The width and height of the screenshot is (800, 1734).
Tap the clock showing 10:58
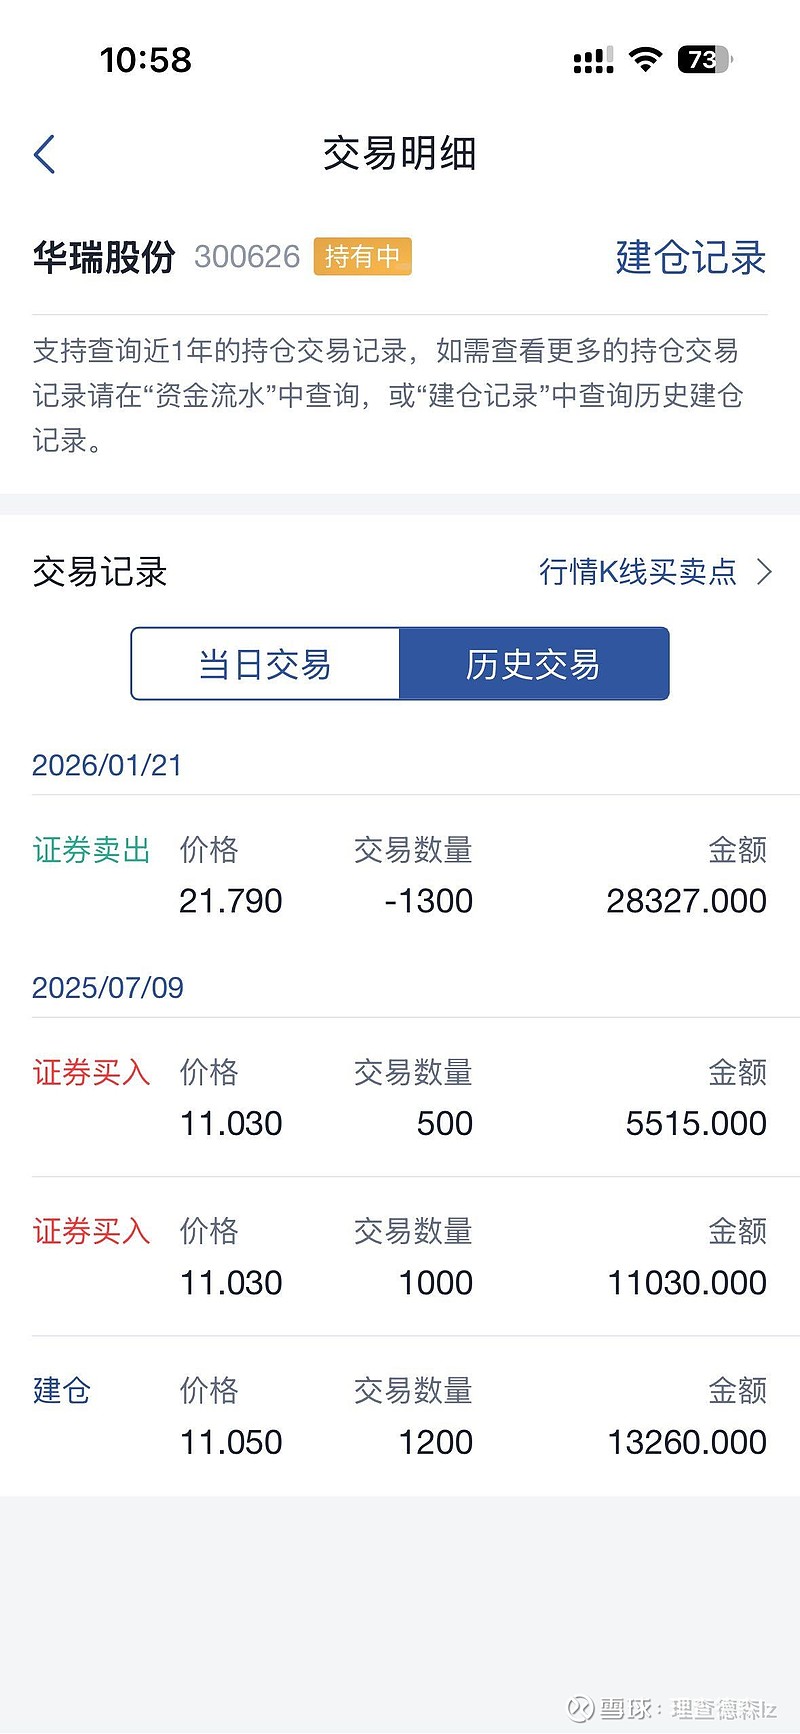[146, 60]
